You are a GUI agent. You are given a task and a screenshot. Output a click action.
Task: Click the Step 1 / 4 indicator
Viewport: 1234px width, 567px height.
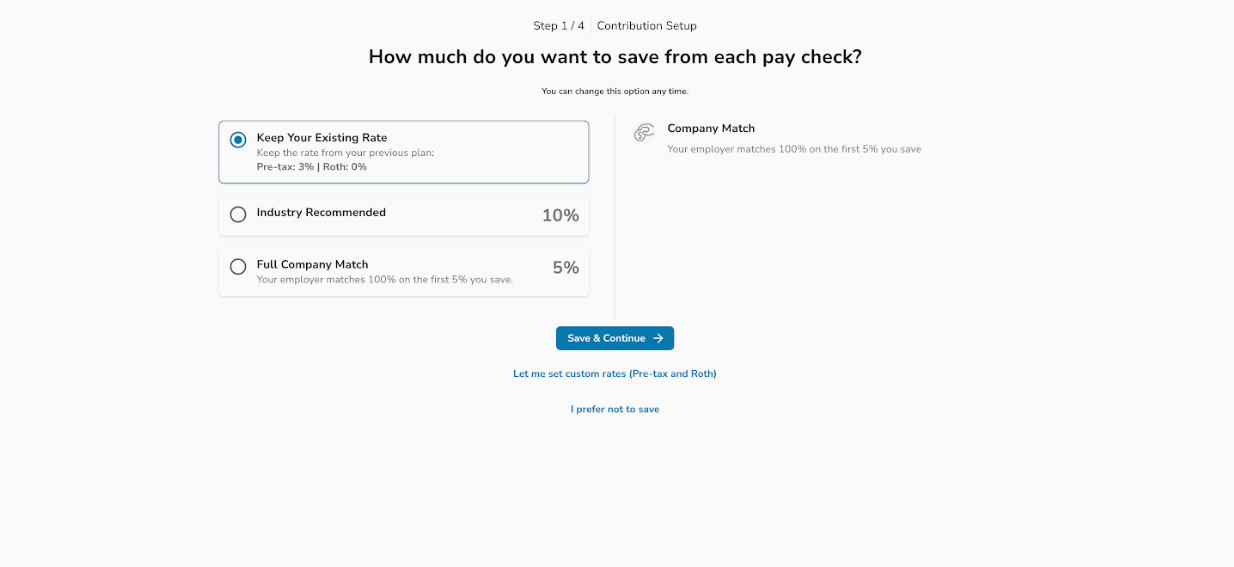click(x=559, y=26)
